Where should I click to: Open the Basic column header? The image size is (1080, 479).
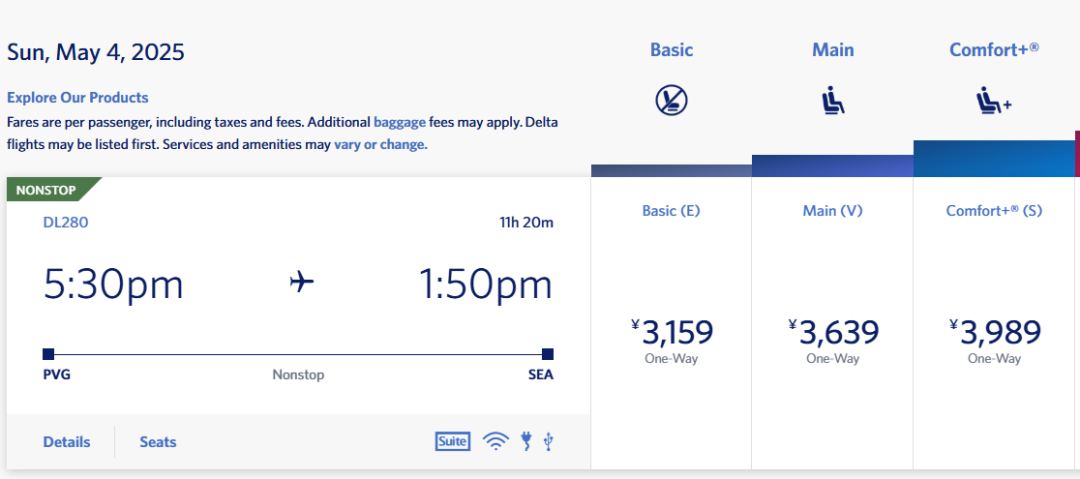coord(672,50)
